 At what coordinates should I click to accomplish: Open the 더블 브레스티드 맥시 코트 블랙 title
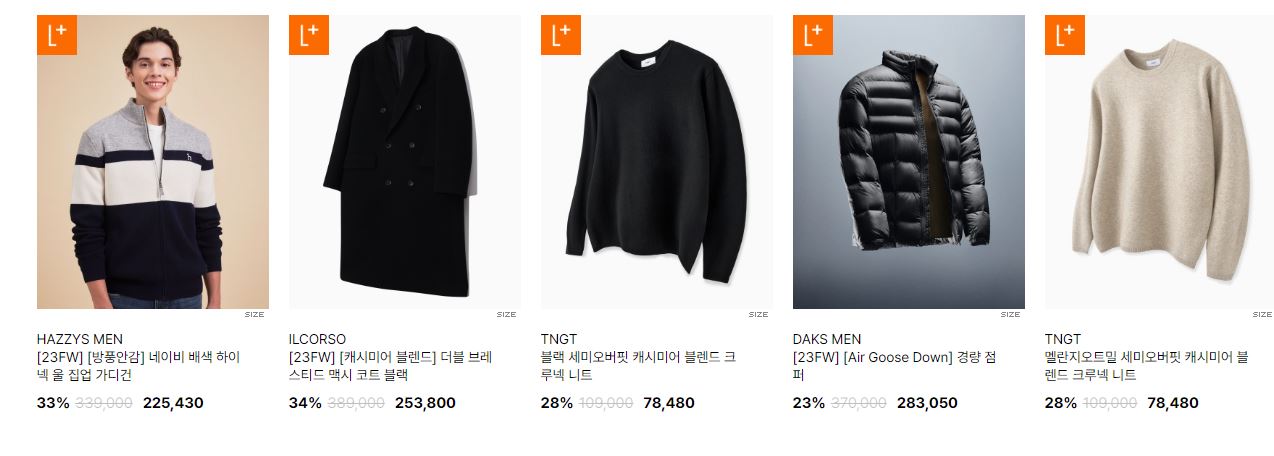coord(391,366)
